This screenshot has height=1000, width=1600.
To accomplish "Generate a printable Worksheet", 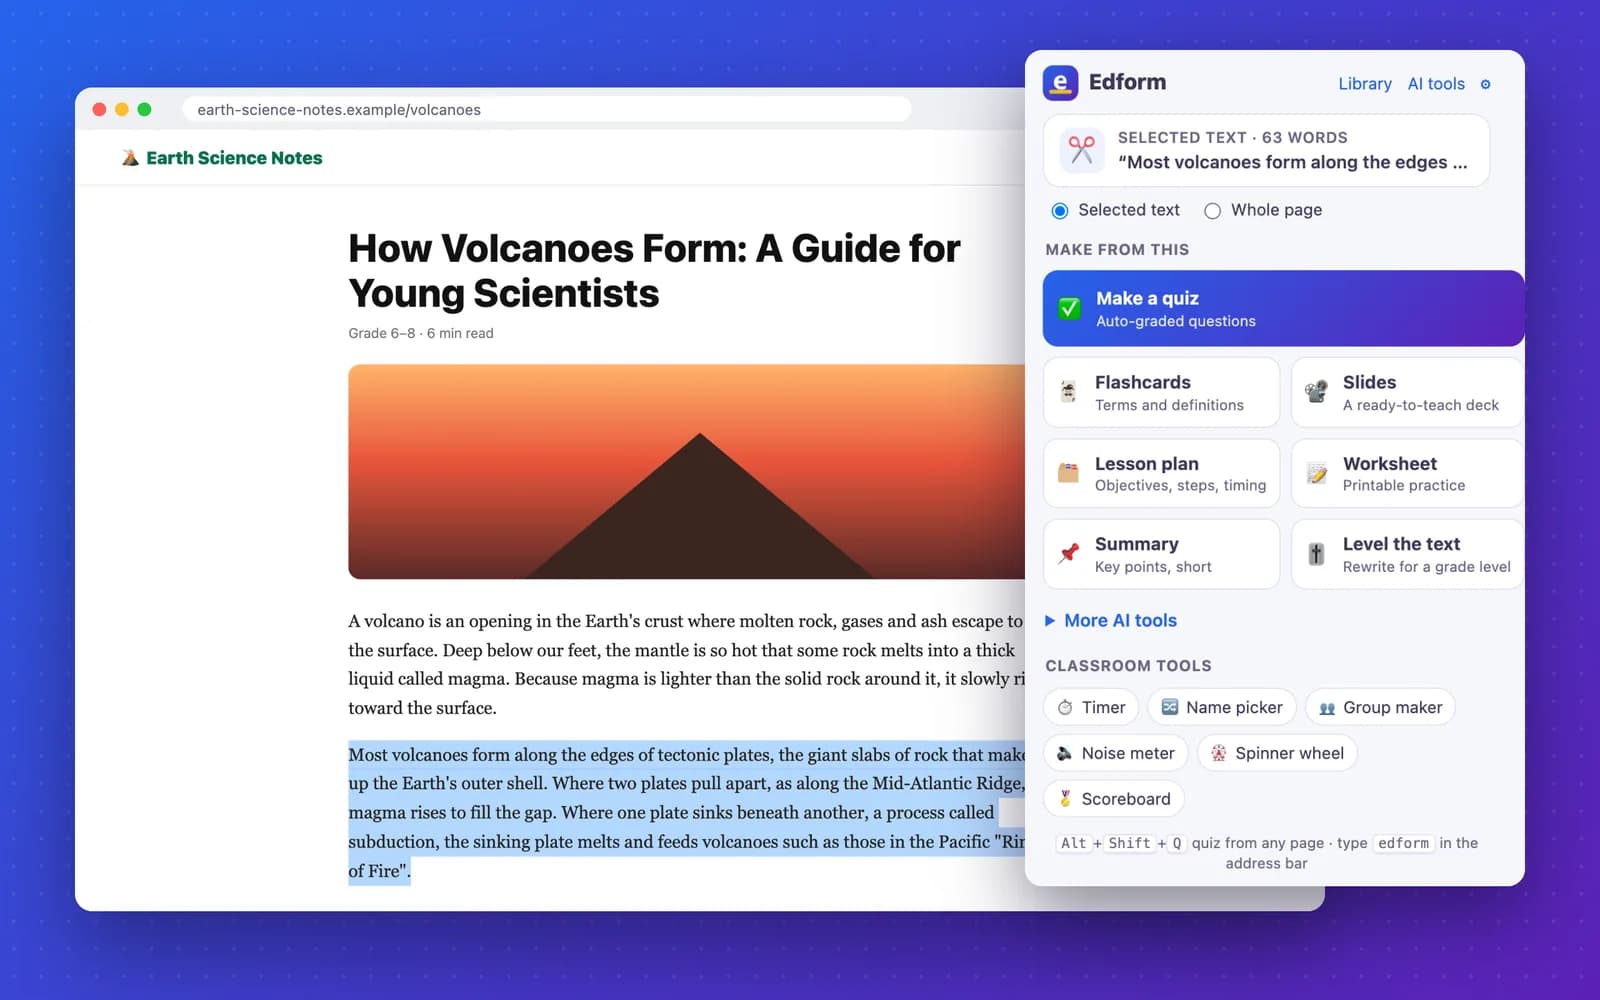I will click(1407, 473).
